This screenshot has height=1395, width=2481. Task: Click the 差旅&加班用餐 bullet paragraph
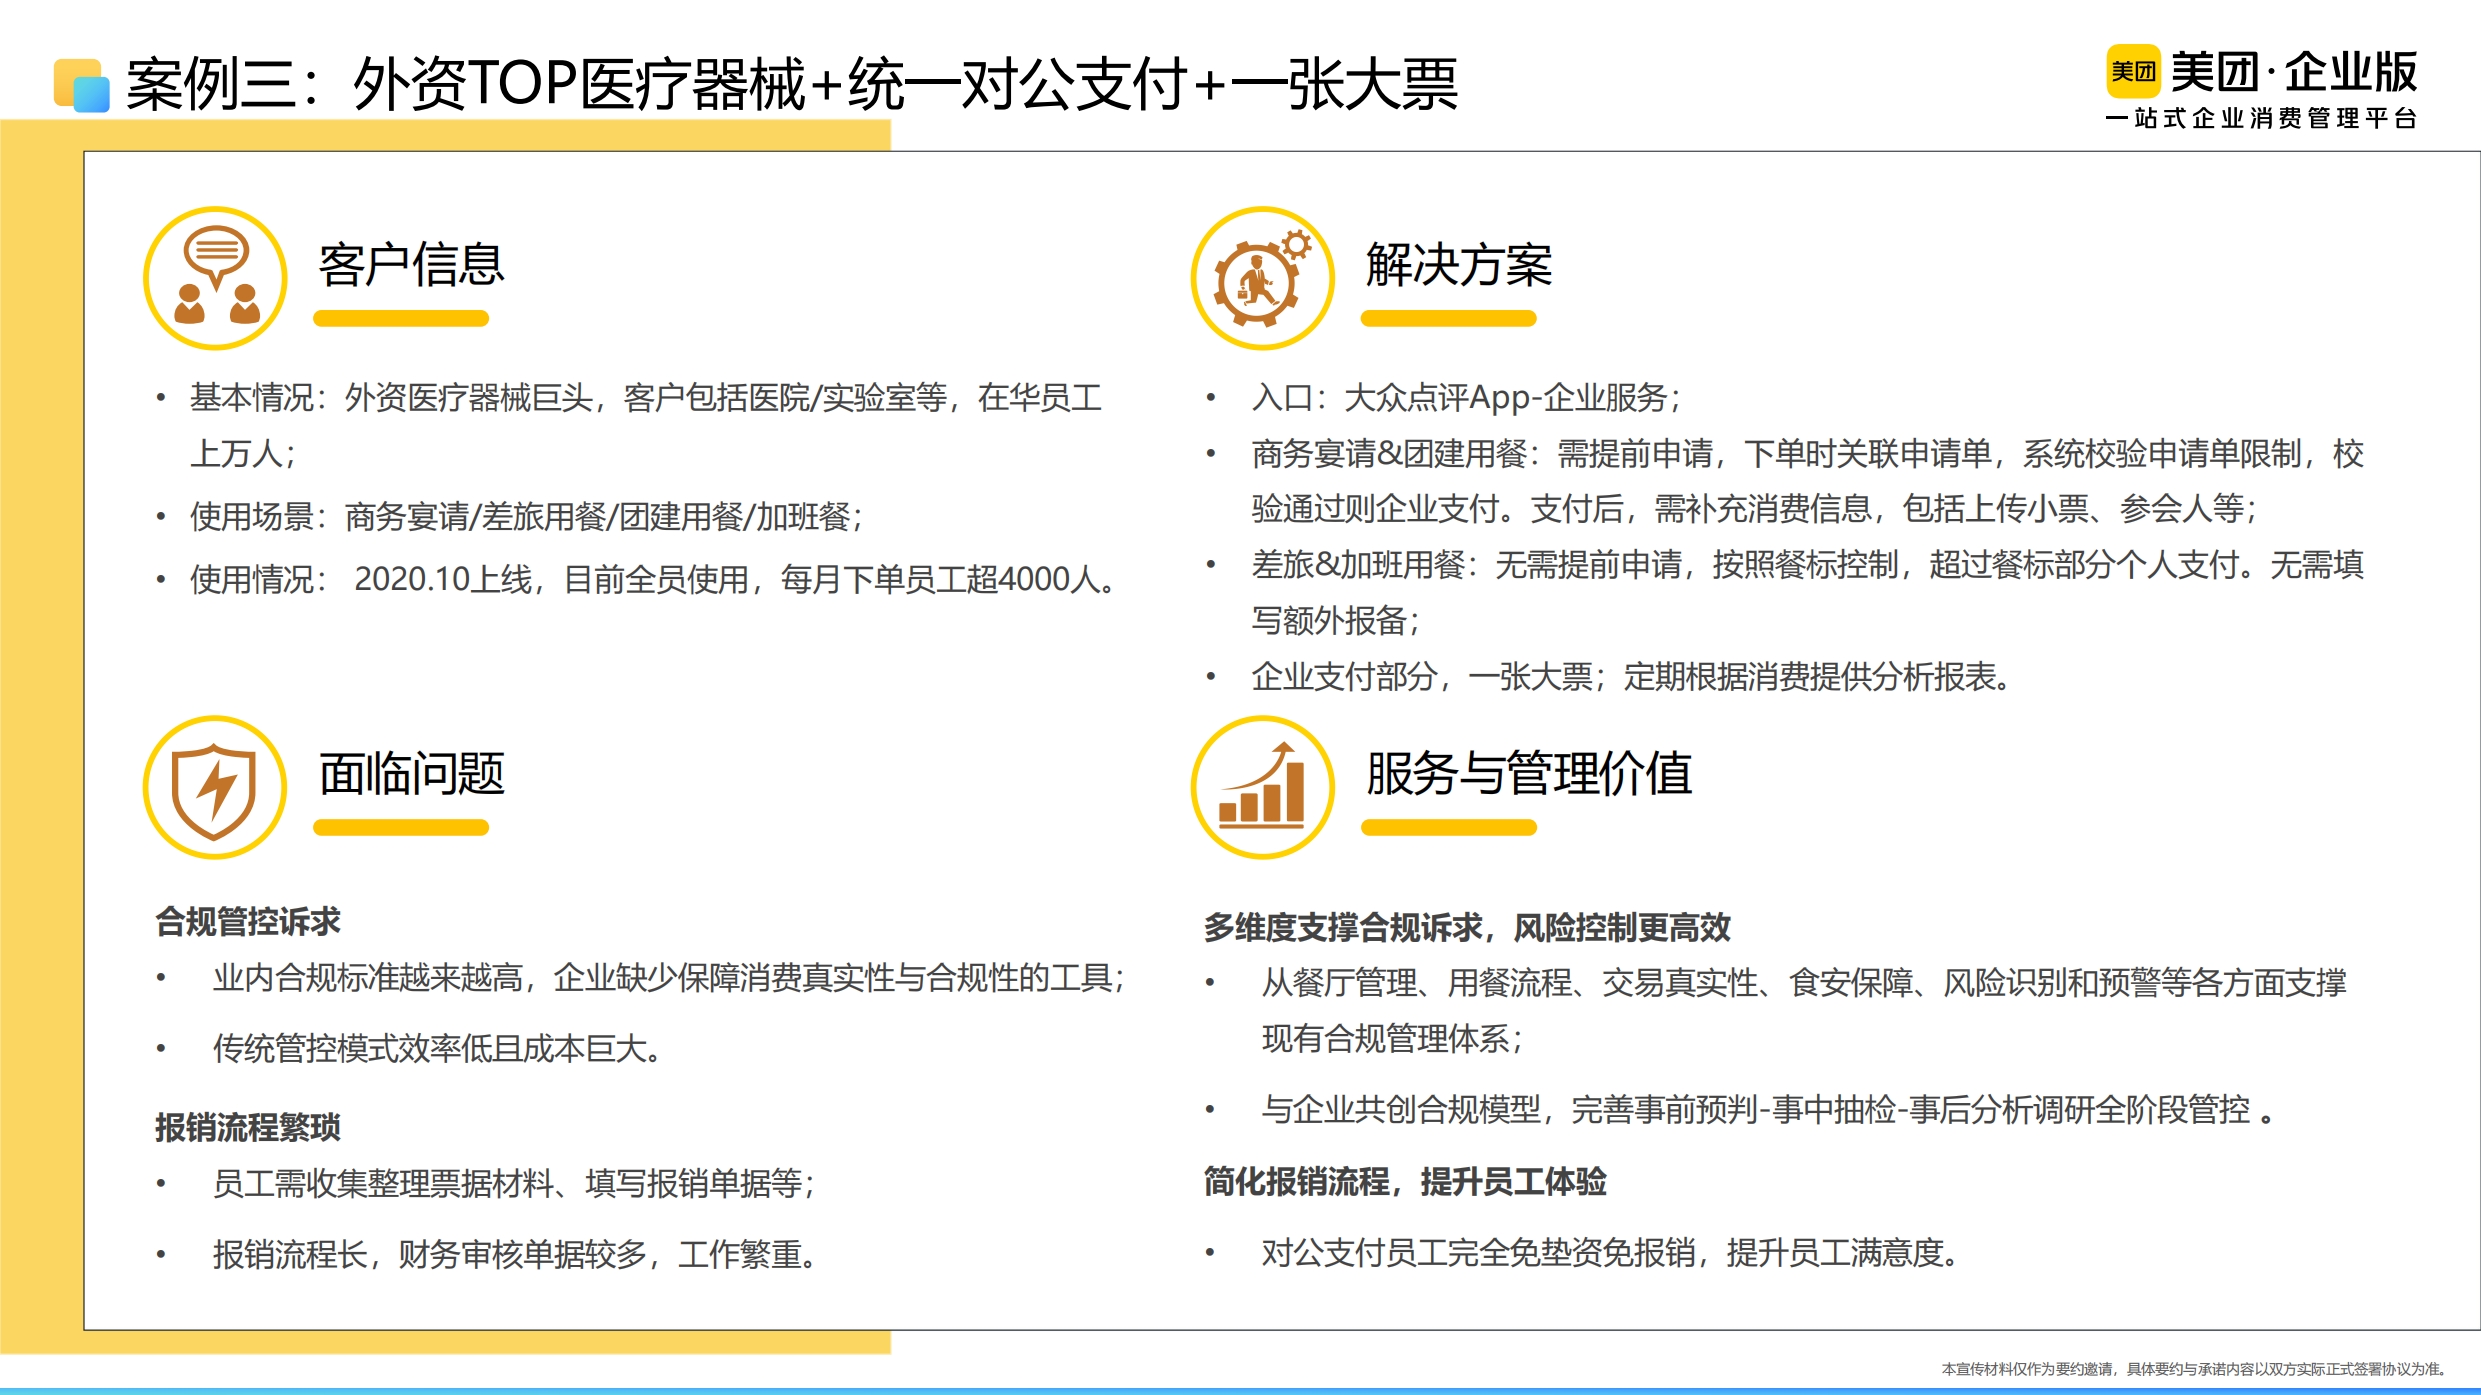pyautogui.click(x=1807, y=592)
